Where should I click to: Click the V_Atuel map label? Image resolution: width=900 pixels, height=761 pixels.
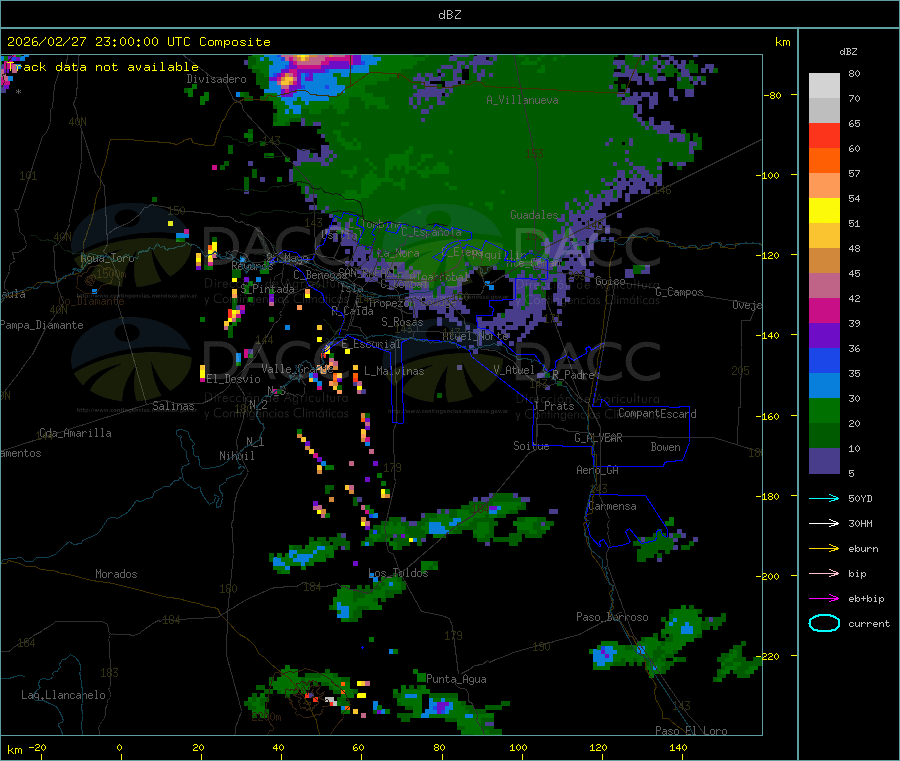(514, 370)
